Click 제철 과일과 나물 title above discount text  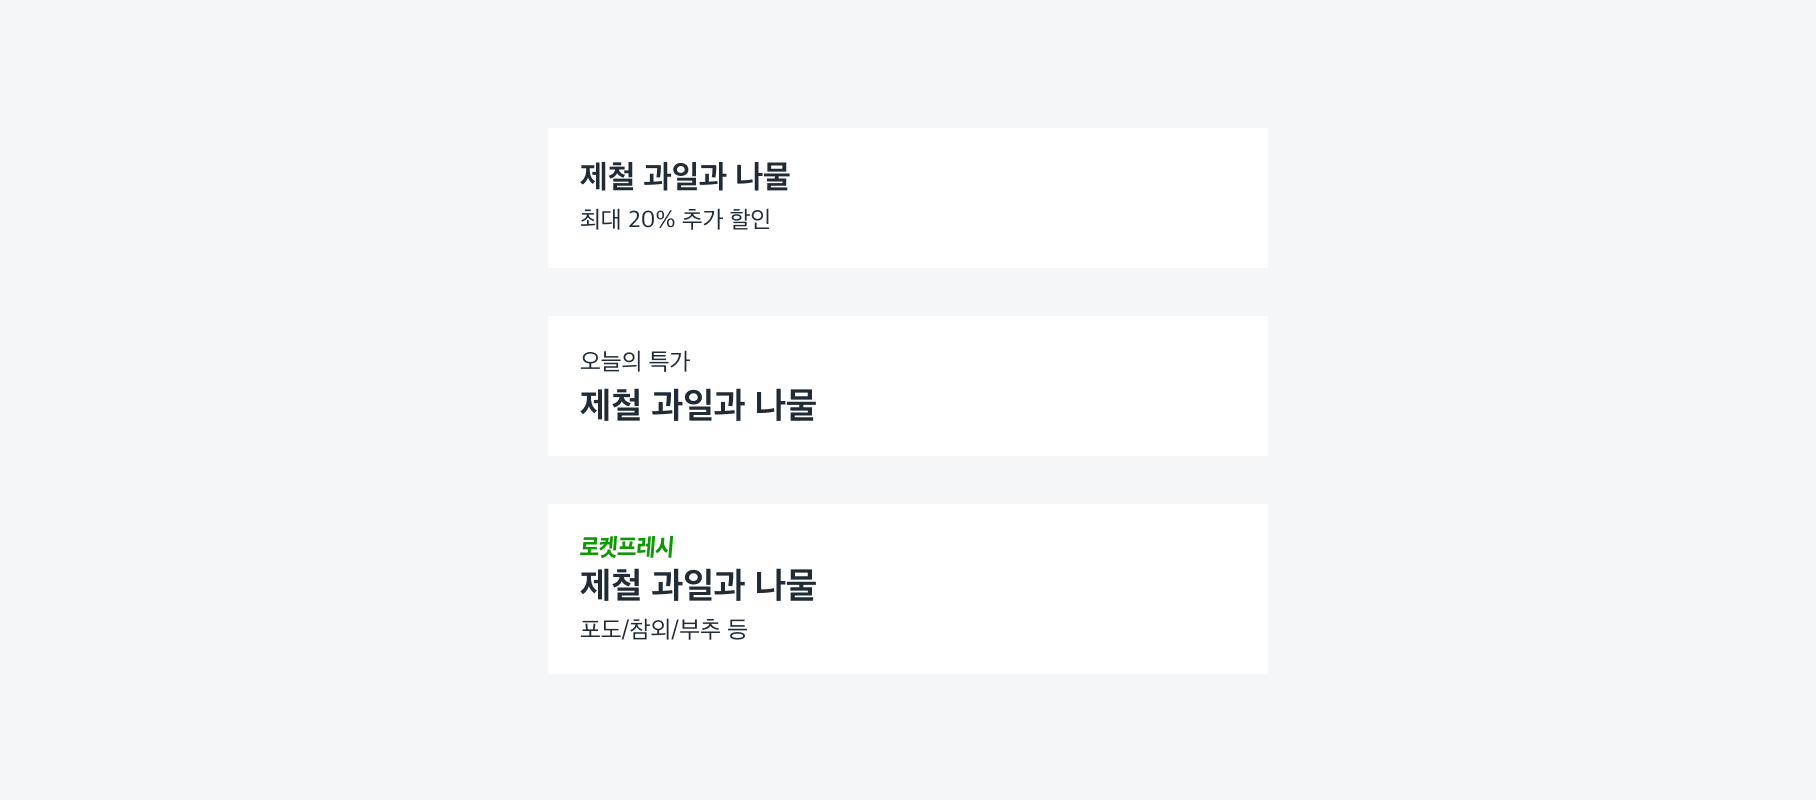click(x=685, y=177)
